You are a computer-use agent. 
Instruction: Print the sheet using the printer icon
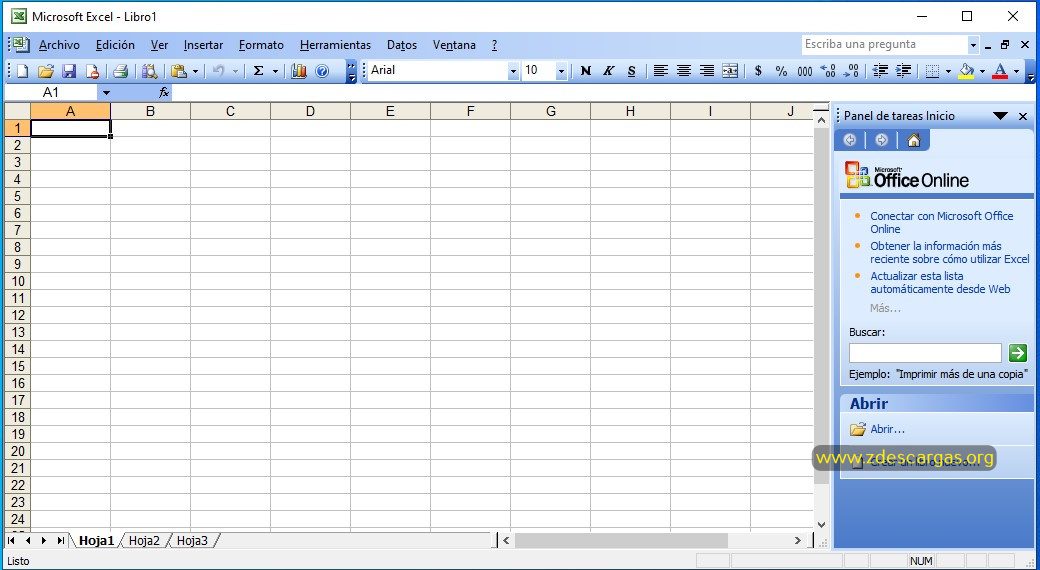pos(120,71)
